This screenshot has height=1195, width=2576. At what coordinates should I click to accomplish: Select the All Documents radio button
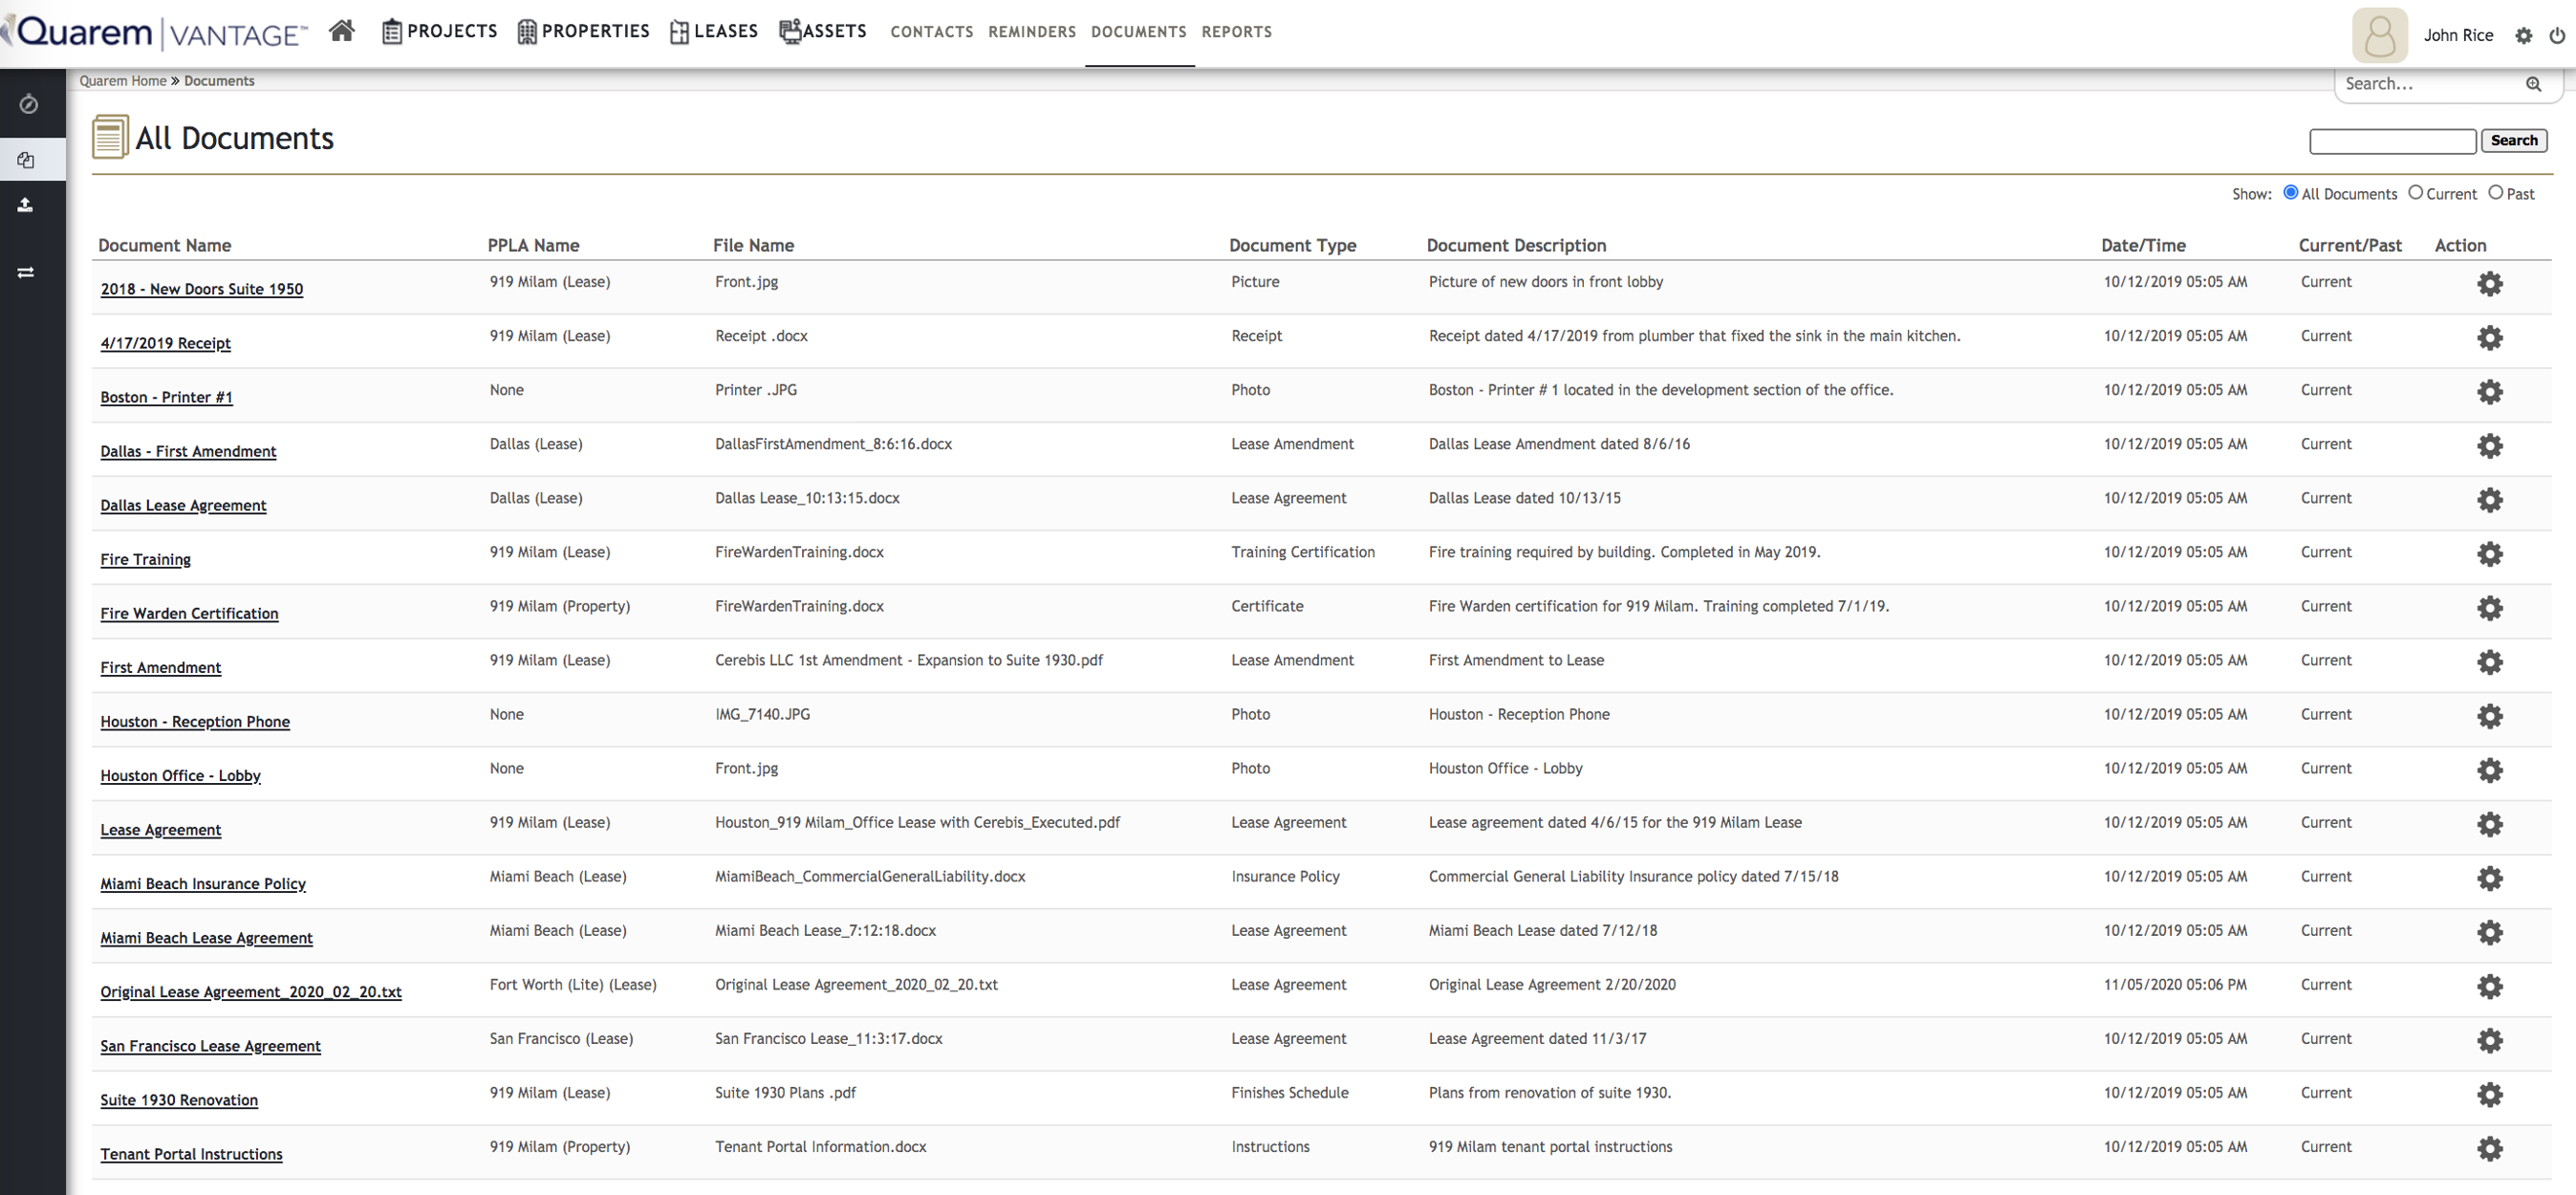(x=2290, y=193)
